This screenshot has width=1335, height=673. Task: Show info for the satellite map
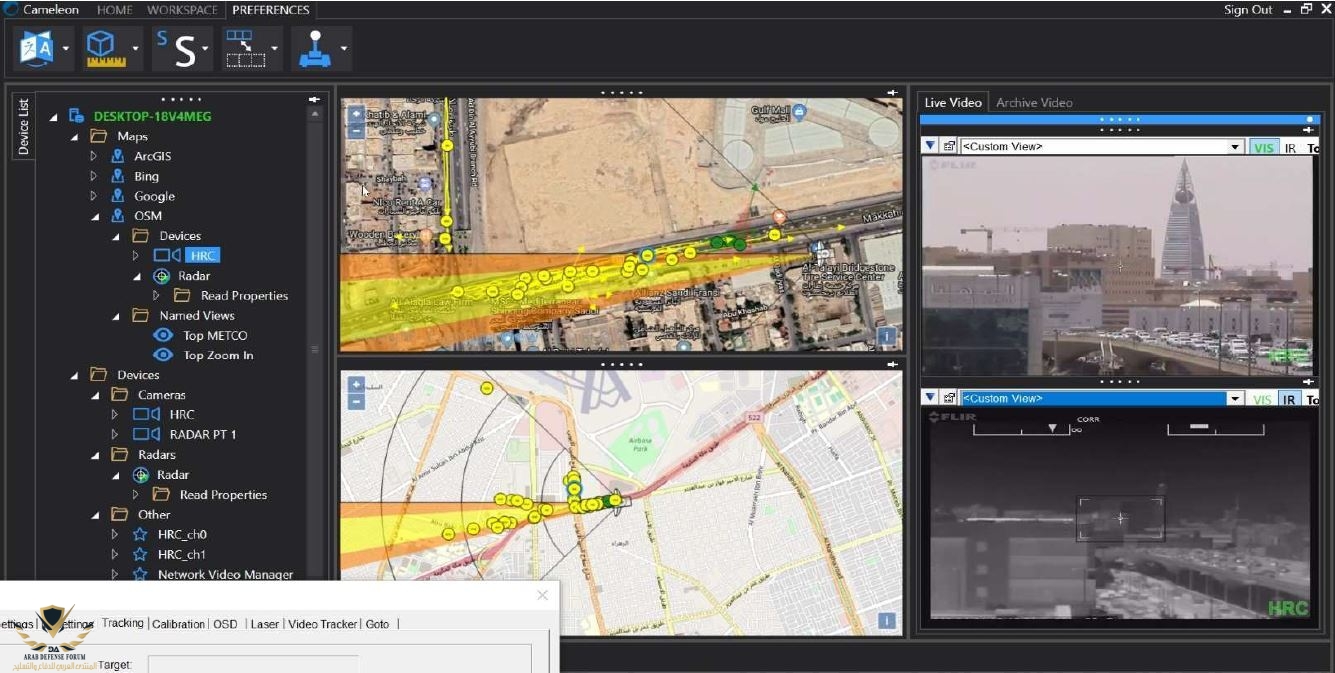click(x=886, y=336)
